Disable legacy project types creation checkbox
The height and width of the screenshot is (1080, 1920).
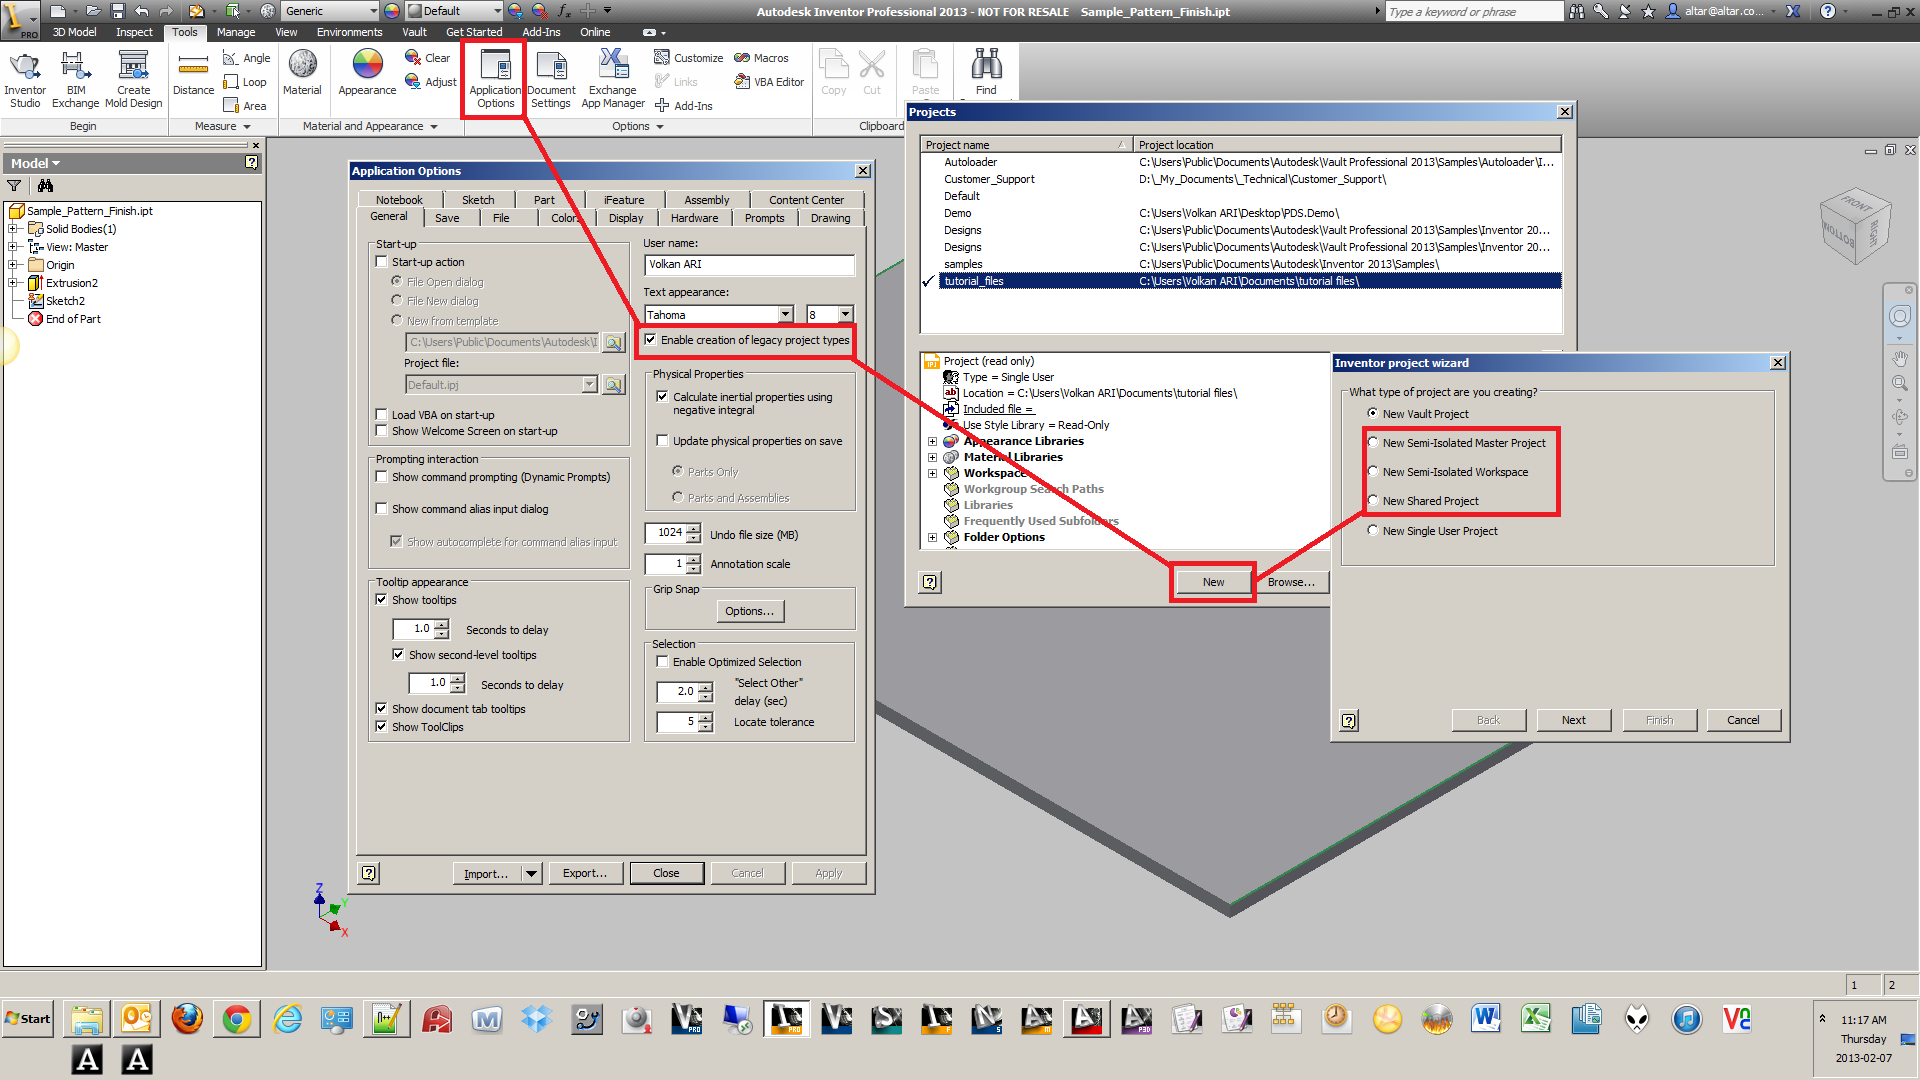651,340
